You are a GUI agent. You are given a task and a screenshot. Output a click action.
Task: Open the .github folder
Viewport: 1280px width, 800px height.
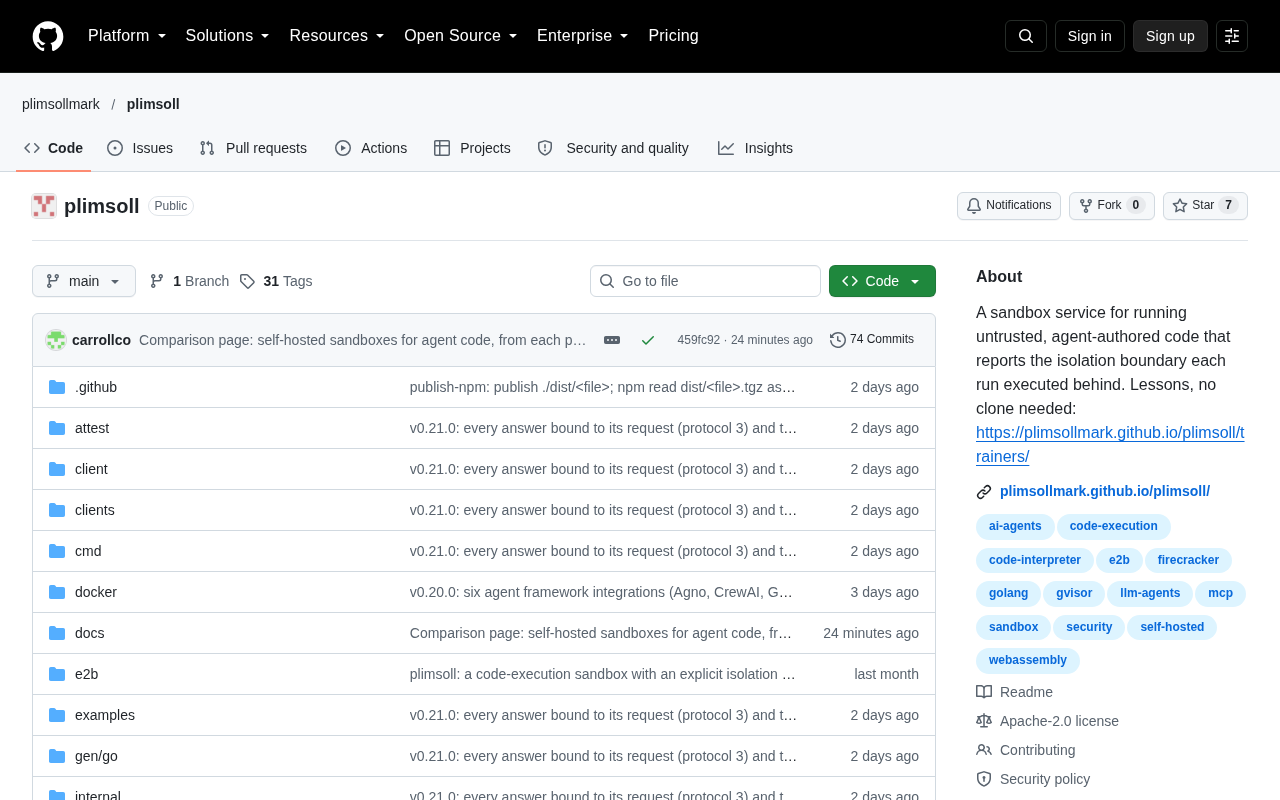pos(96,387)
